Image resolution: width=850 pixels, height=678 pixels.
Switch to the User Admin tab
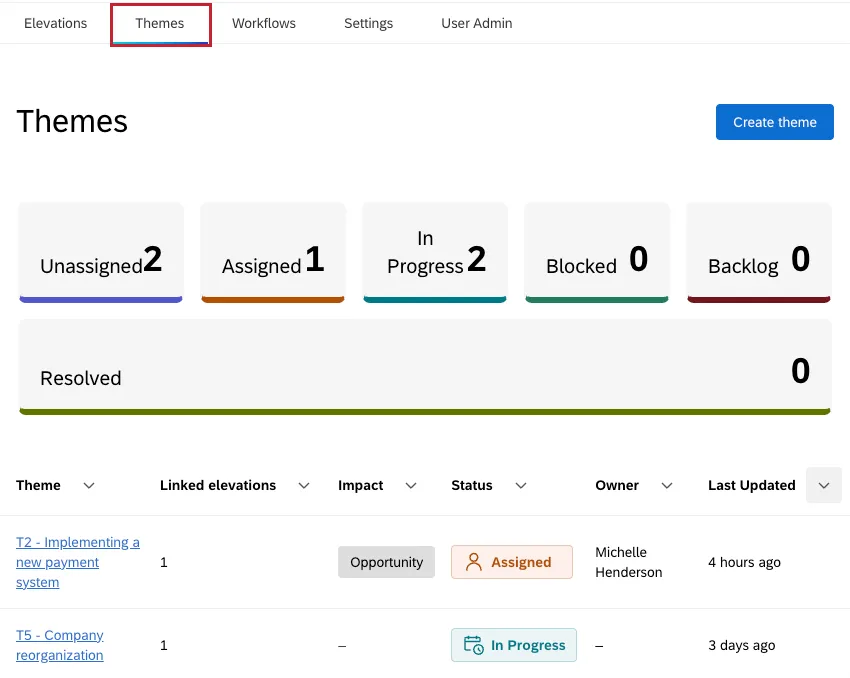476,23
